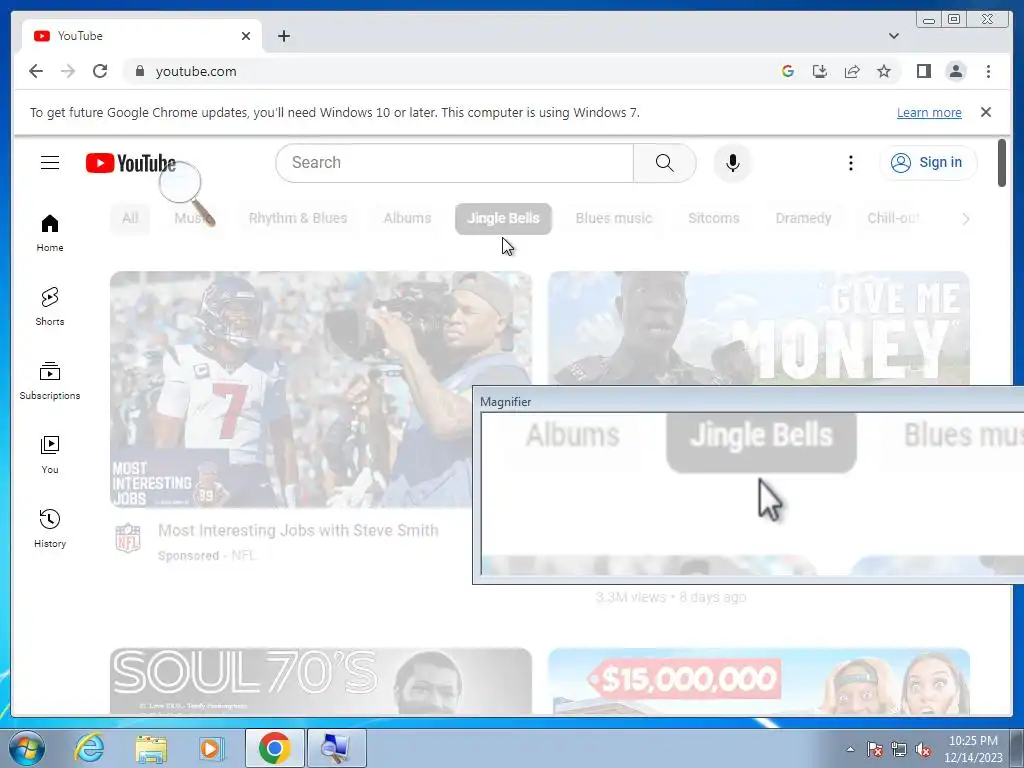Click the muted volume tray icon

coord(923,750)
